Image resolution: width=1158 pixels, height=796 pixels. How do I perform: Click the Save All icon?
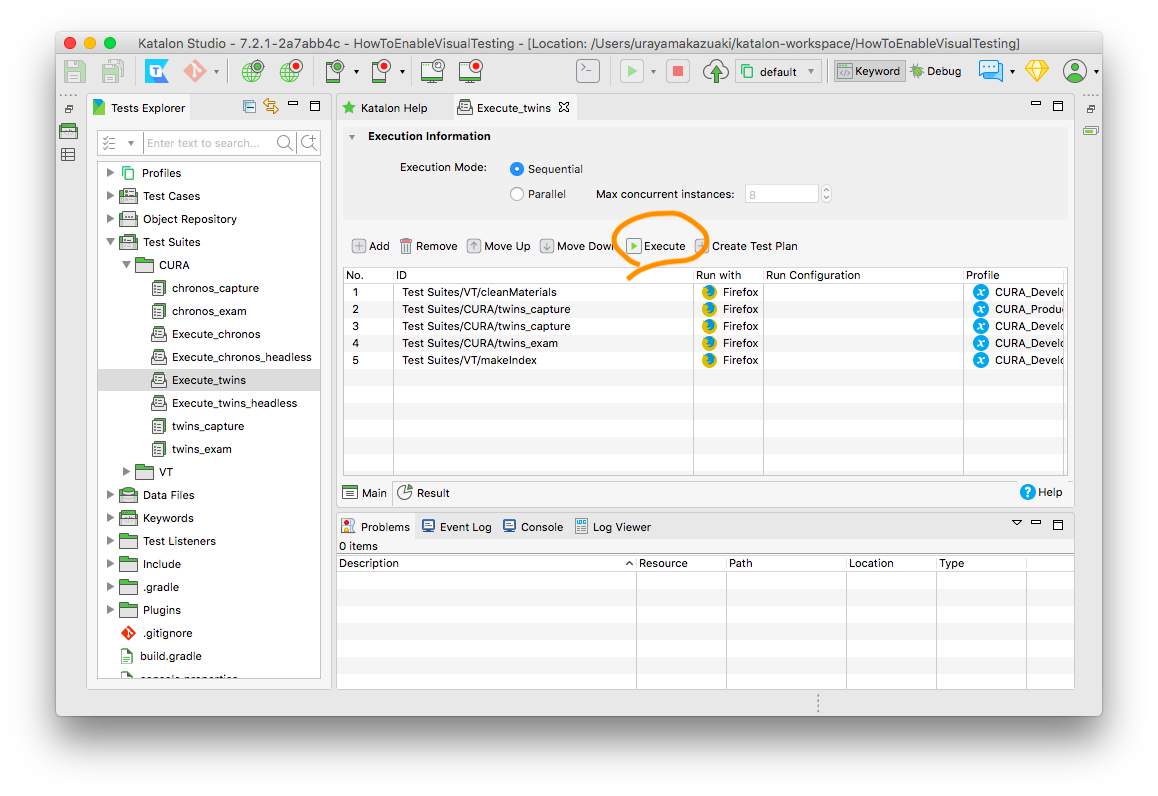112,72
